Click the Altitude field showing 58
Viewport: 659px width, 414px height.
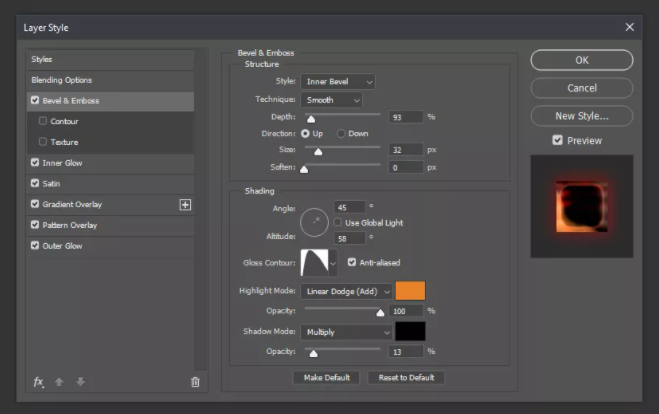click(349, 238)
